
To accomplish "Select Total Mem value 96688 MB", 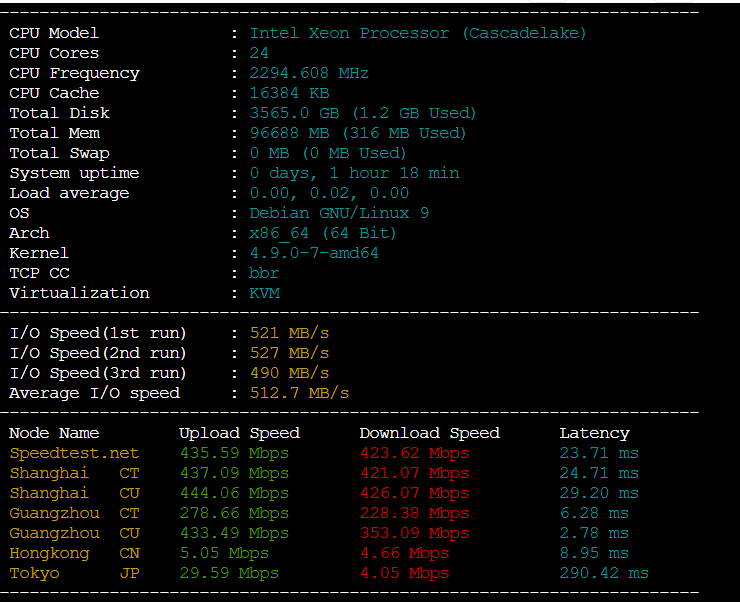I will coord(289,133).
